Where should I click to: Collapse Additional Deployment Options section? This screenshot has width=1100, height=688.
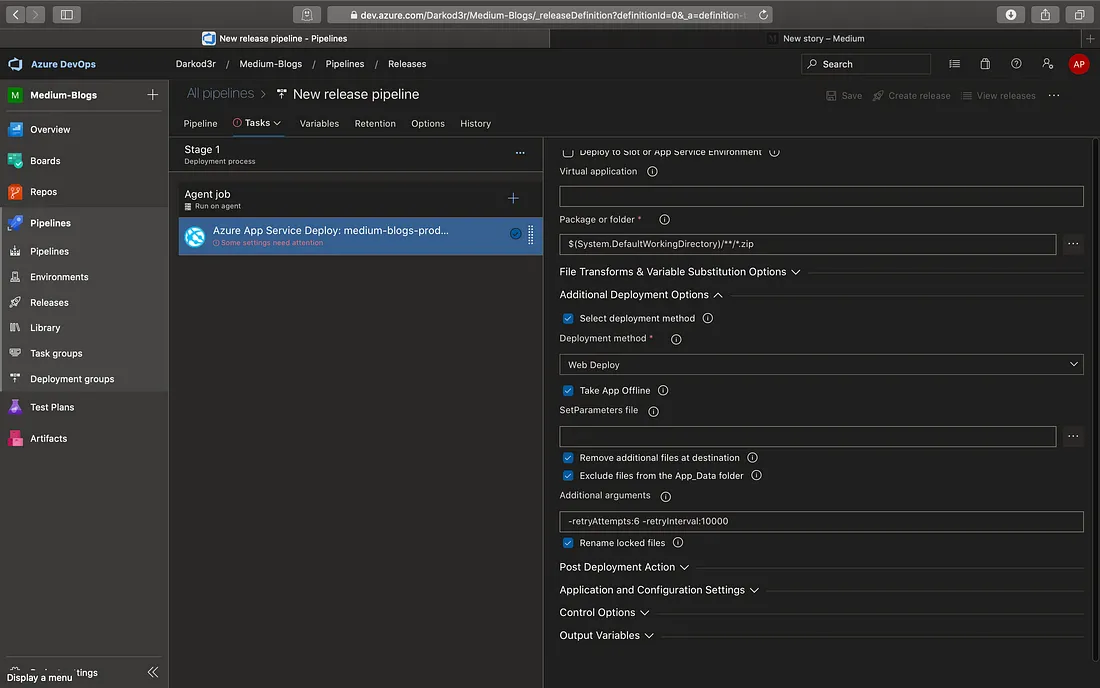[x=640, y=295]
